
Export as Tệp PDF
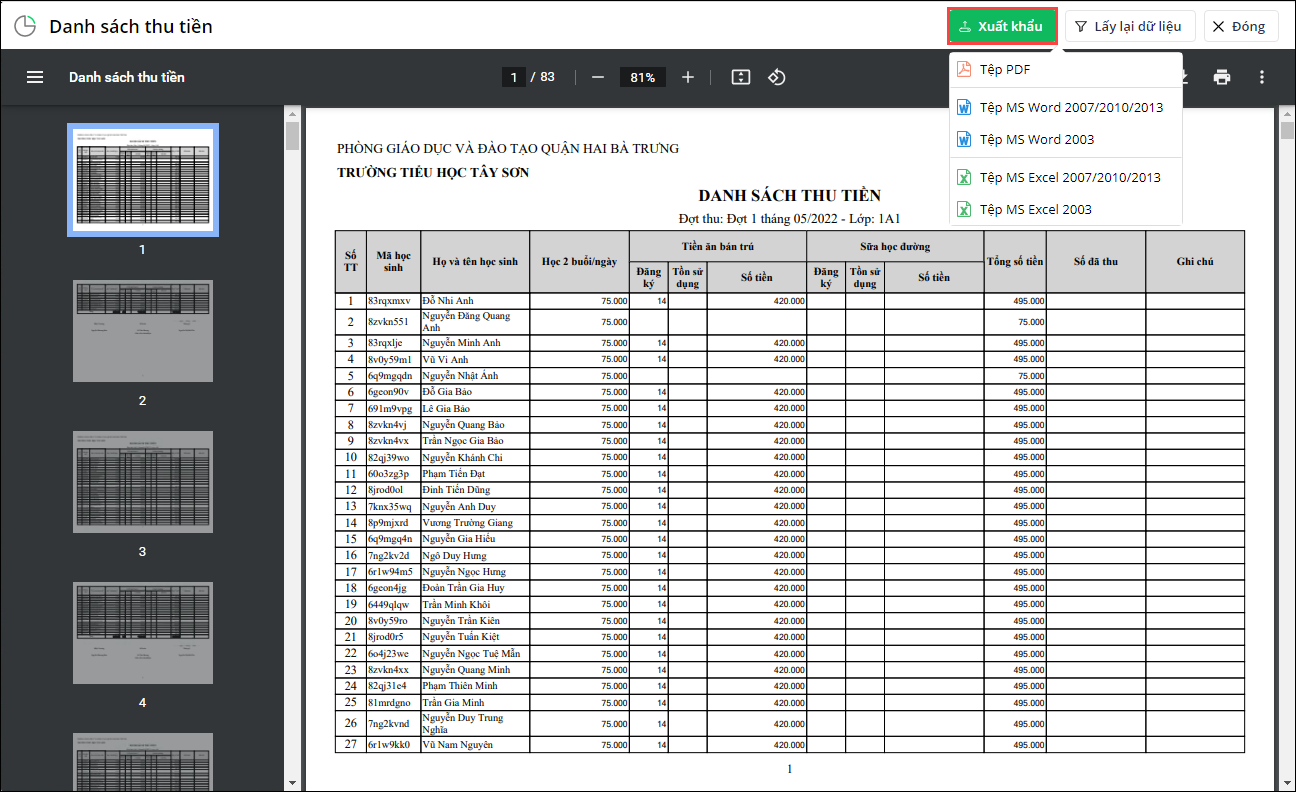[1004, 69]
